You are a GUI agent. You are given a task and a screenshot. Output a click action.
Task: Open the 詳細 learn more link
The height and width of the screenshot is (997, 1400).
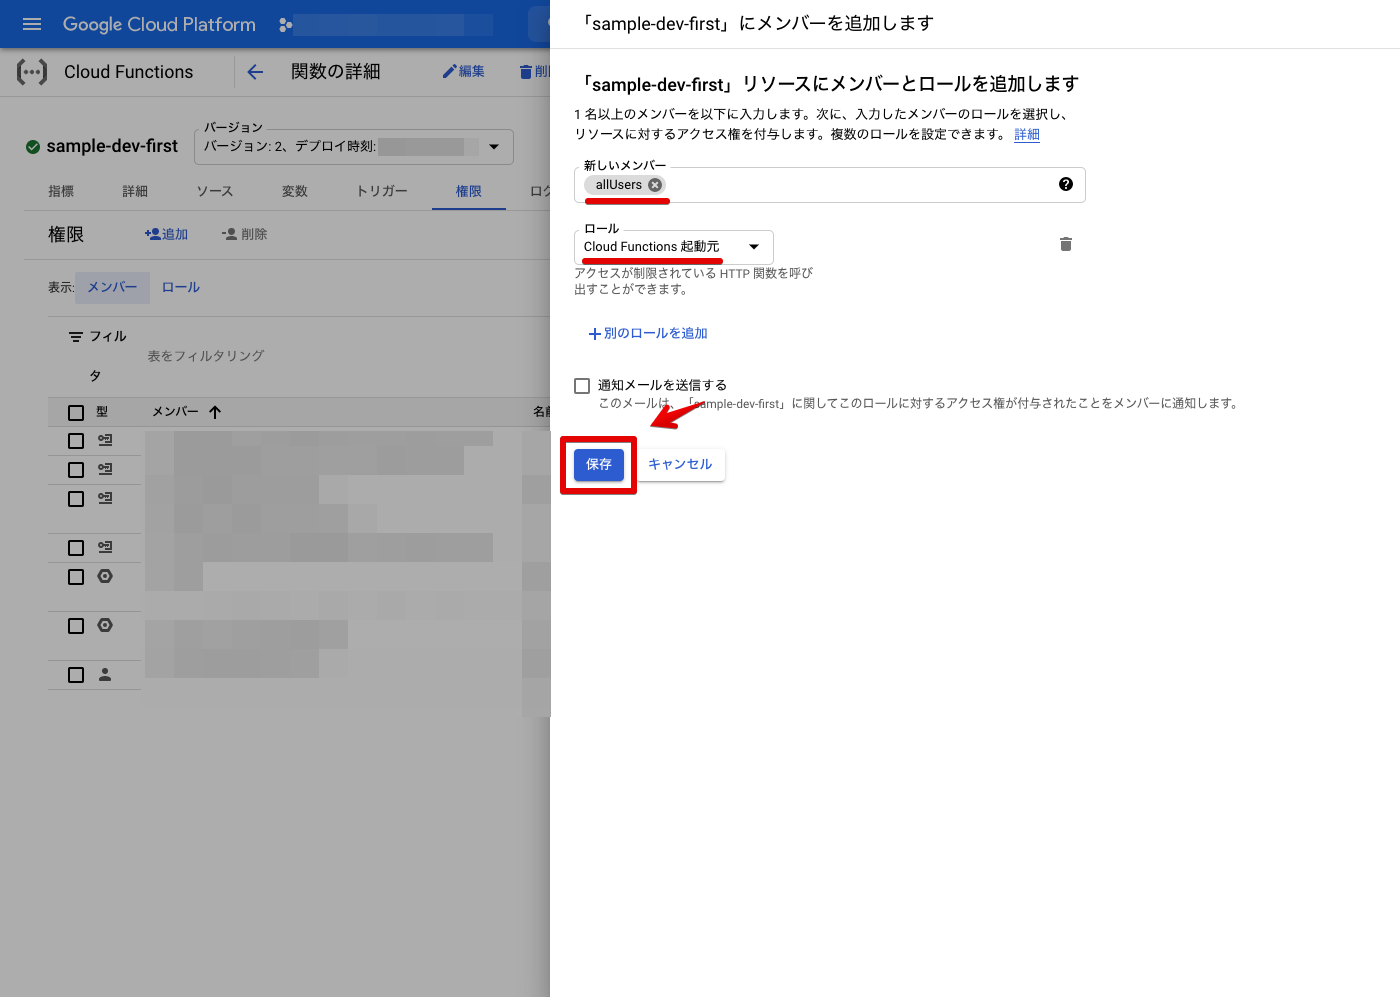[x=1027, y=134]
